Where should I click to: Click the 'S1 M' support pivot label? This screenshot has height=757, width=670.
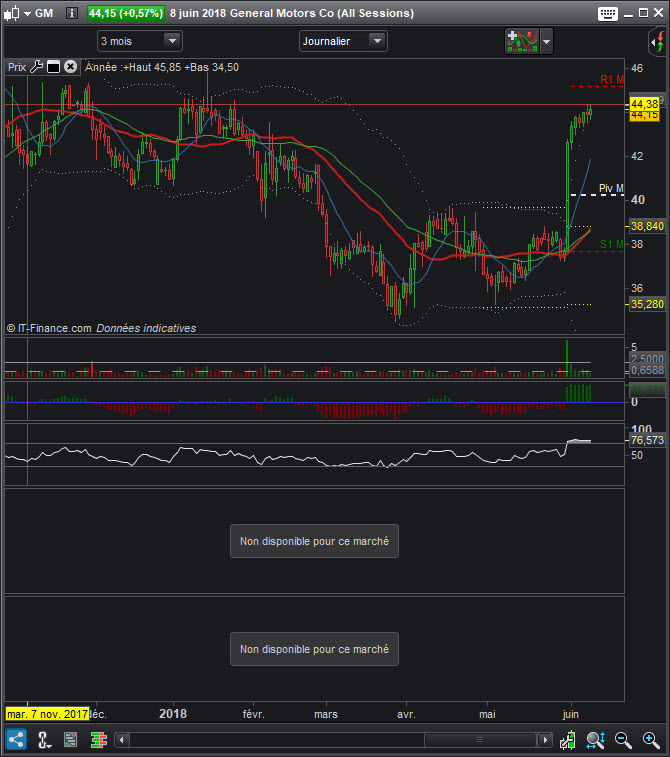click(612, 244)
